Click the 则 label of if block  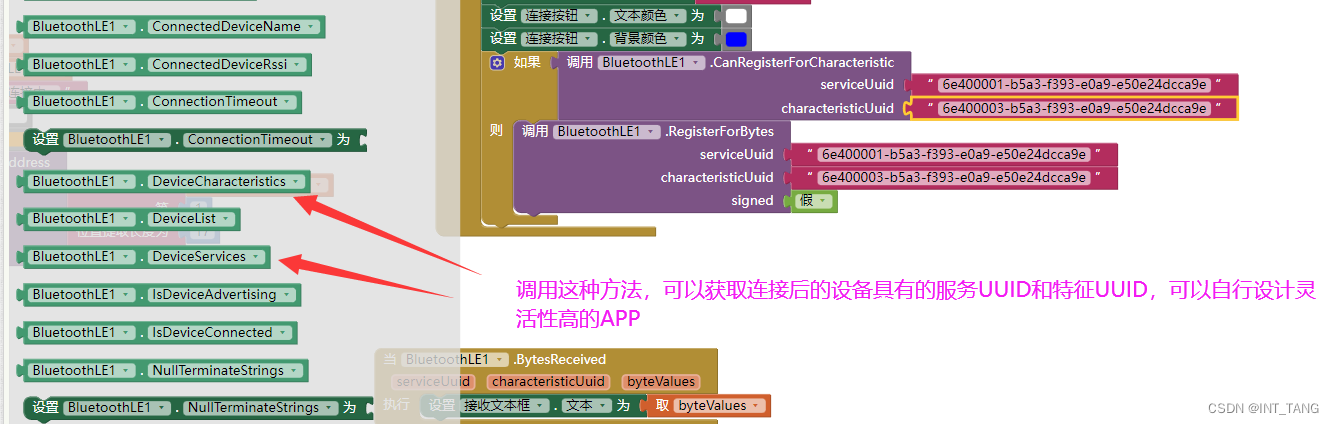(x=497, y=131)
